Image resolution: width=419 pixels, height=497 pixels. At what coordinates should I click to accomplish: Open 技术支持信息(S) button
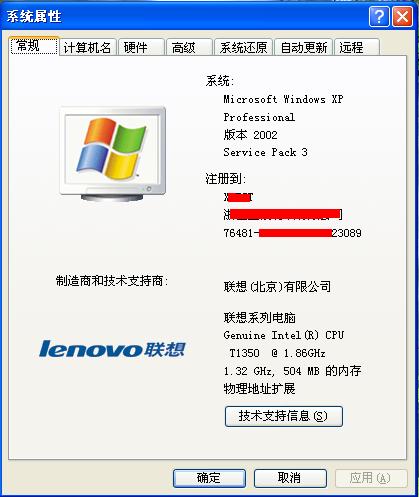tap(284, 416)
